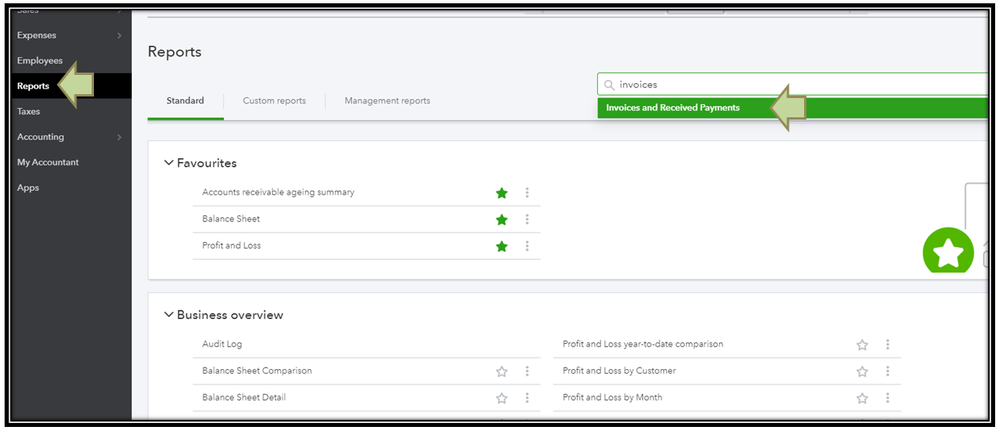Unfavourite the Balance Sheet star
The height and width of the screenshot is (431, 999).
502,219
